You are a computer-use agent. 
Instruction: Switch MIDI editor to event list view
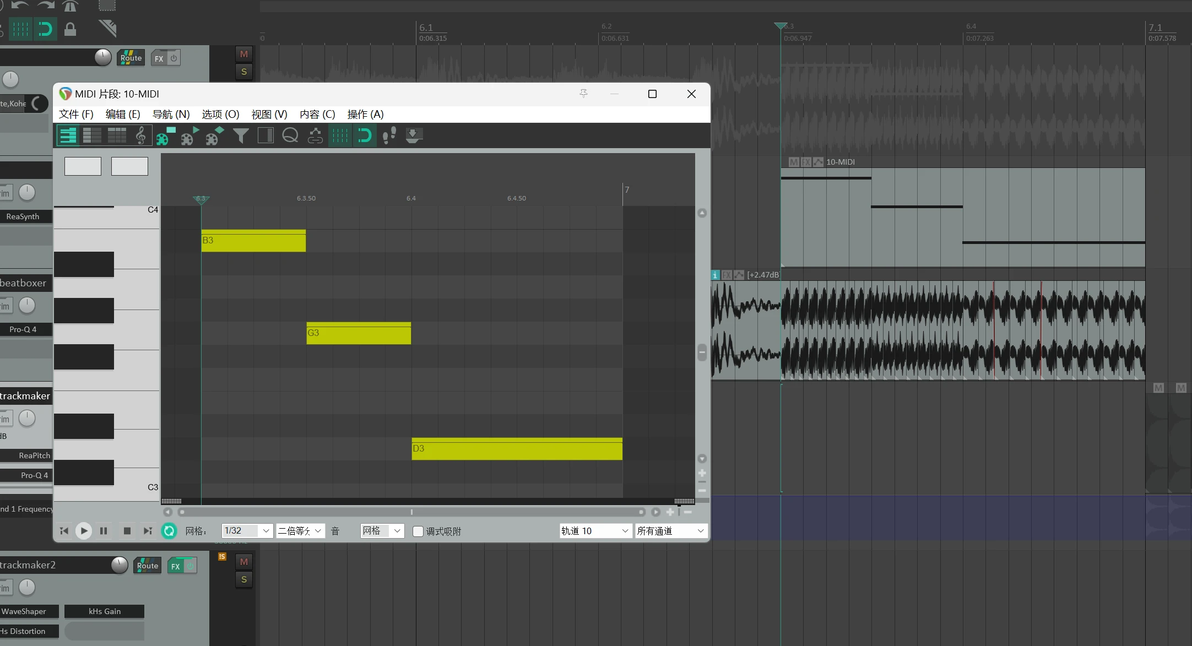[x=117, y=135]
